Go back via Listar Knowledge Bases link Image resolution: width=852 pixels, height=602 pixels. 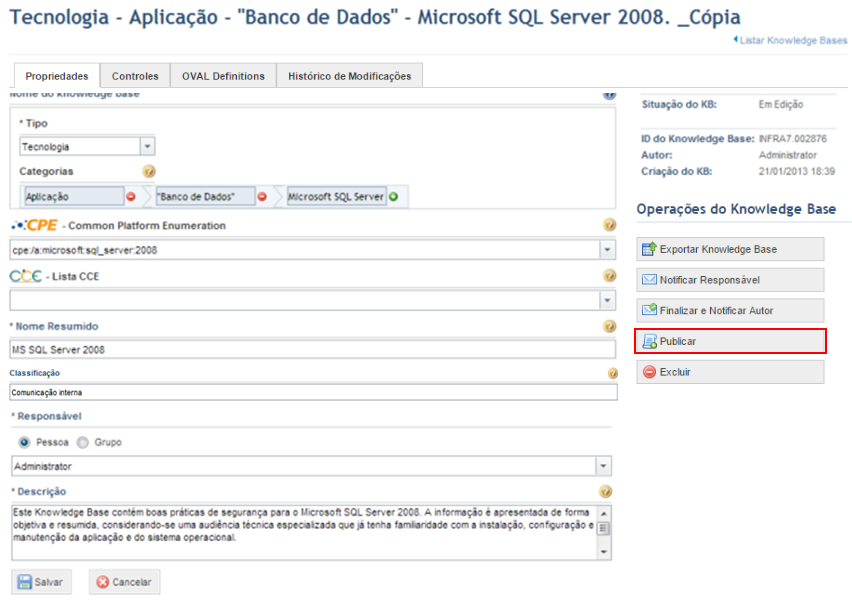point(791,40)
